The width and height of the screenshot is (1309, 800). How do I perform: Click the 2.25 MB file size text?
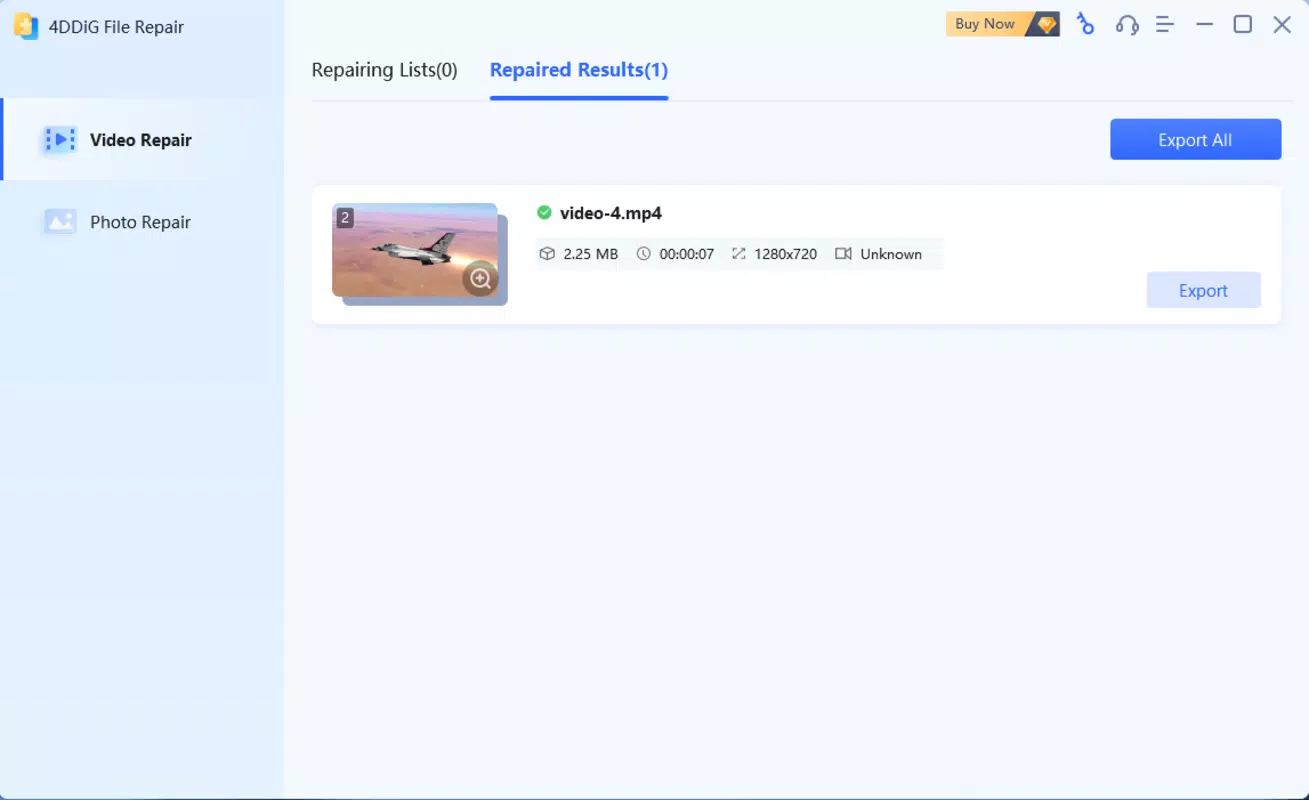point(591,254)
